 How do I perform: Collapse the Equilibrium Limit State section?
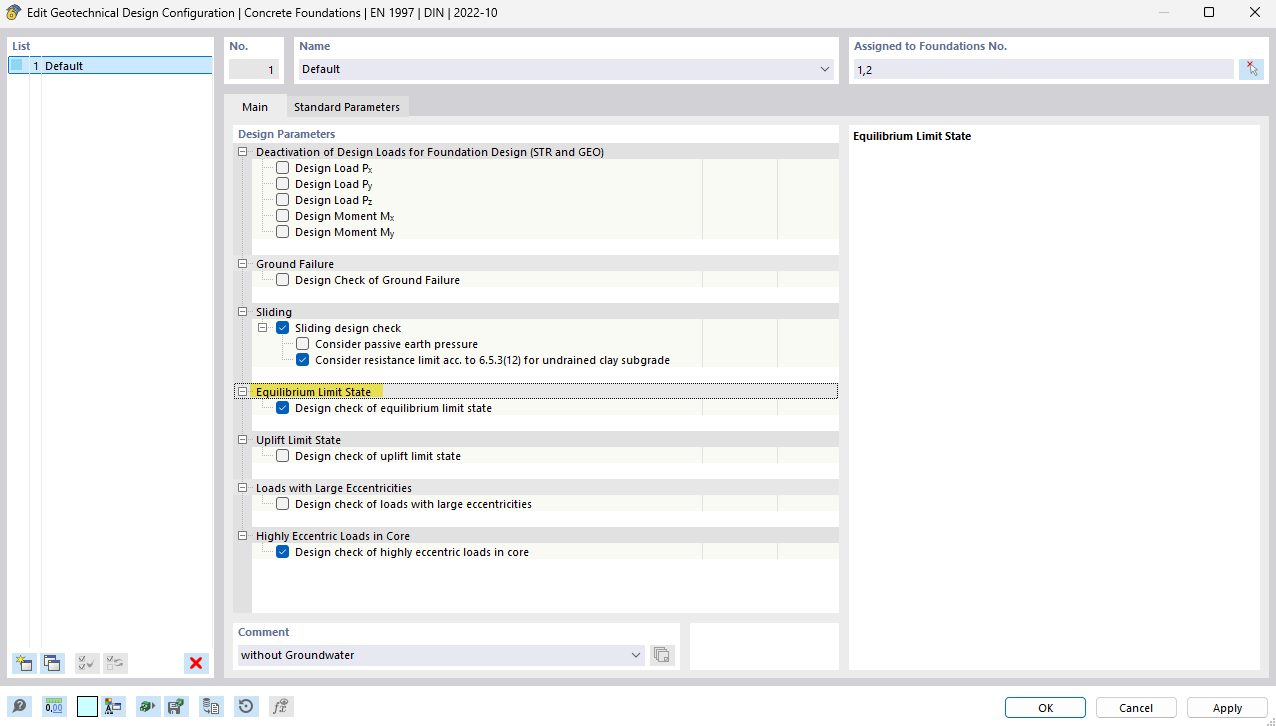[242, 392]
